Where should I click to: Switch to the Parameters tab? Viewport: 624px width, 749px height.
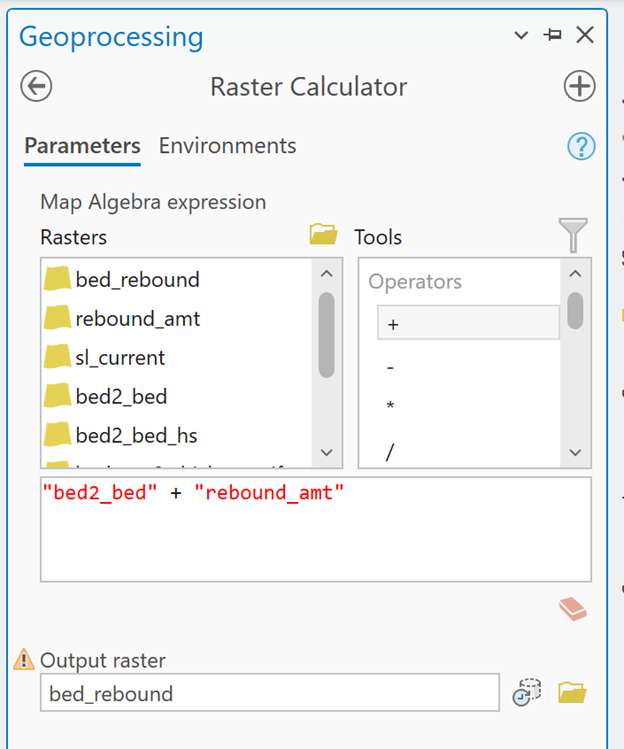tap(82, 146)
